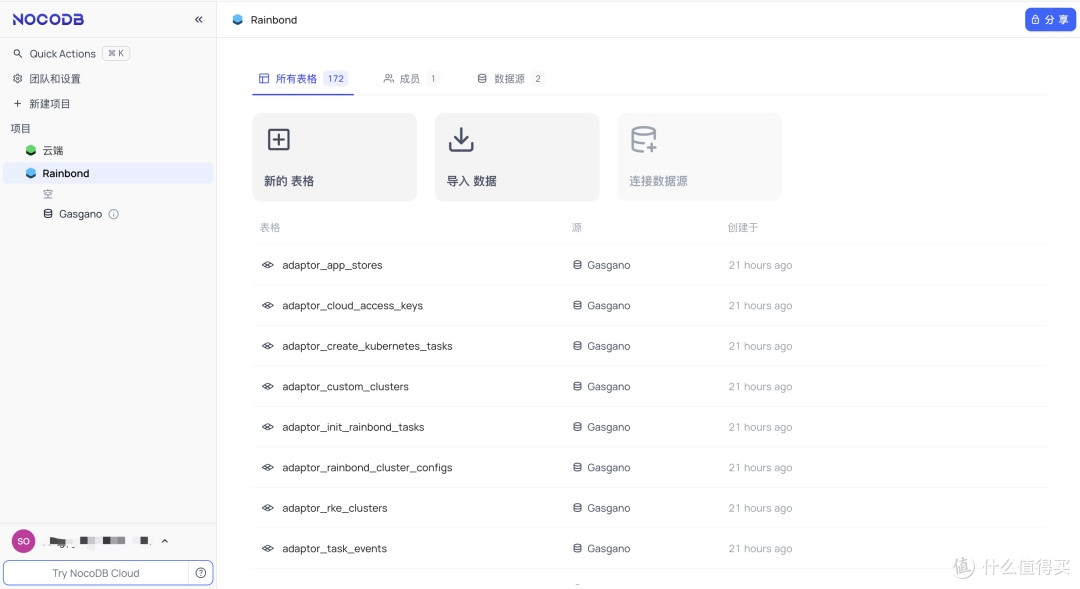
Task: Click the info icon next to Gasgano
Action: (114, 214)
